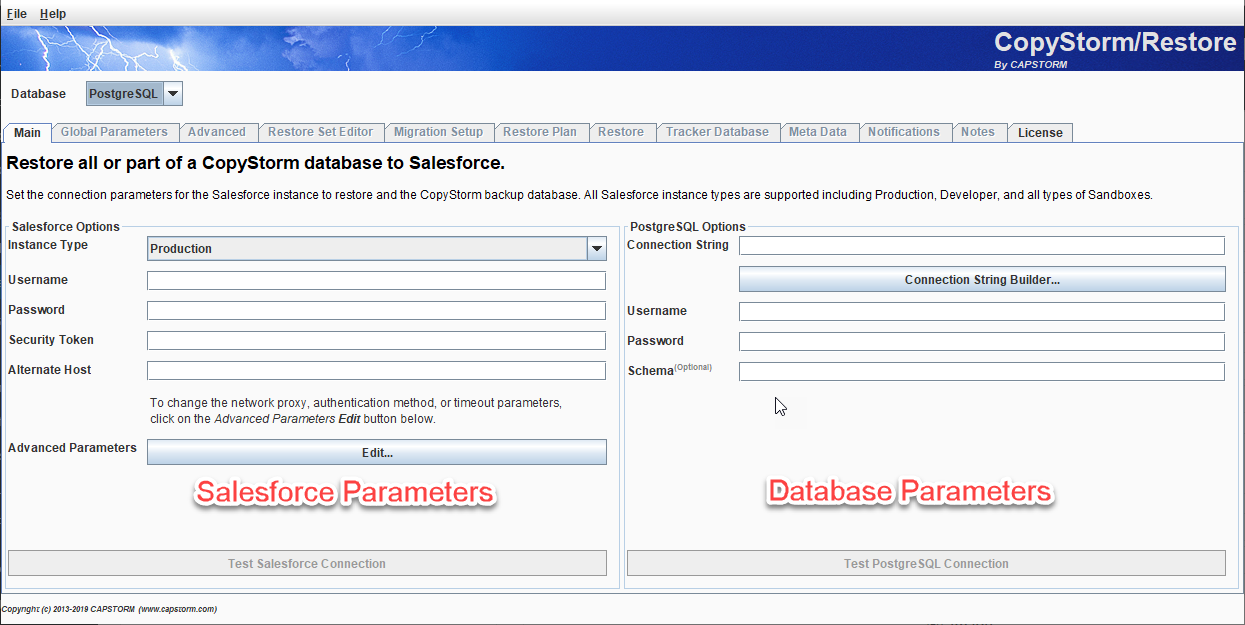Click the 'Instance Type' label

[48, 245]
